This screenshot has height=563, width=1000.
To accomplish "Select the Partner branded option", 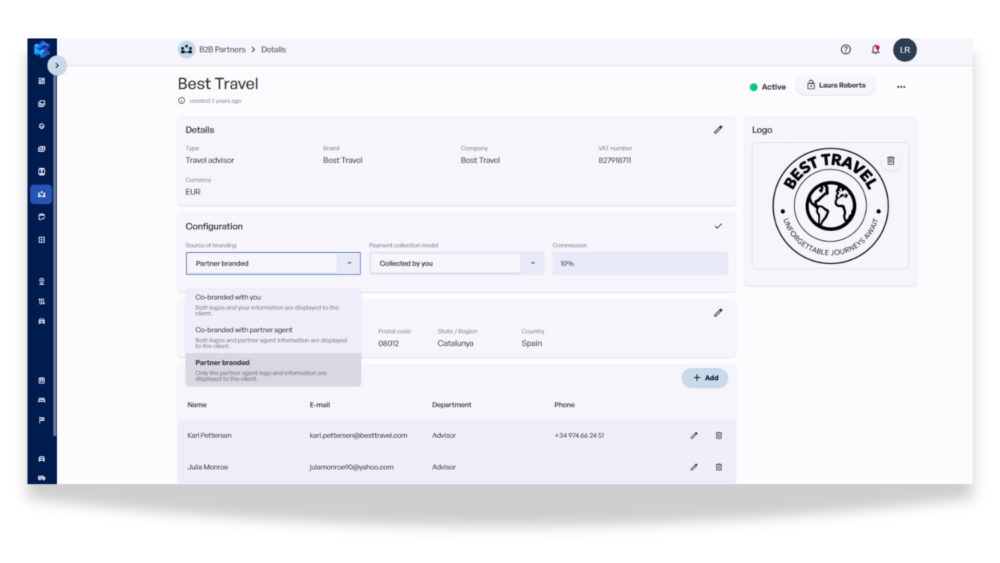I will (x=273, y=370).
